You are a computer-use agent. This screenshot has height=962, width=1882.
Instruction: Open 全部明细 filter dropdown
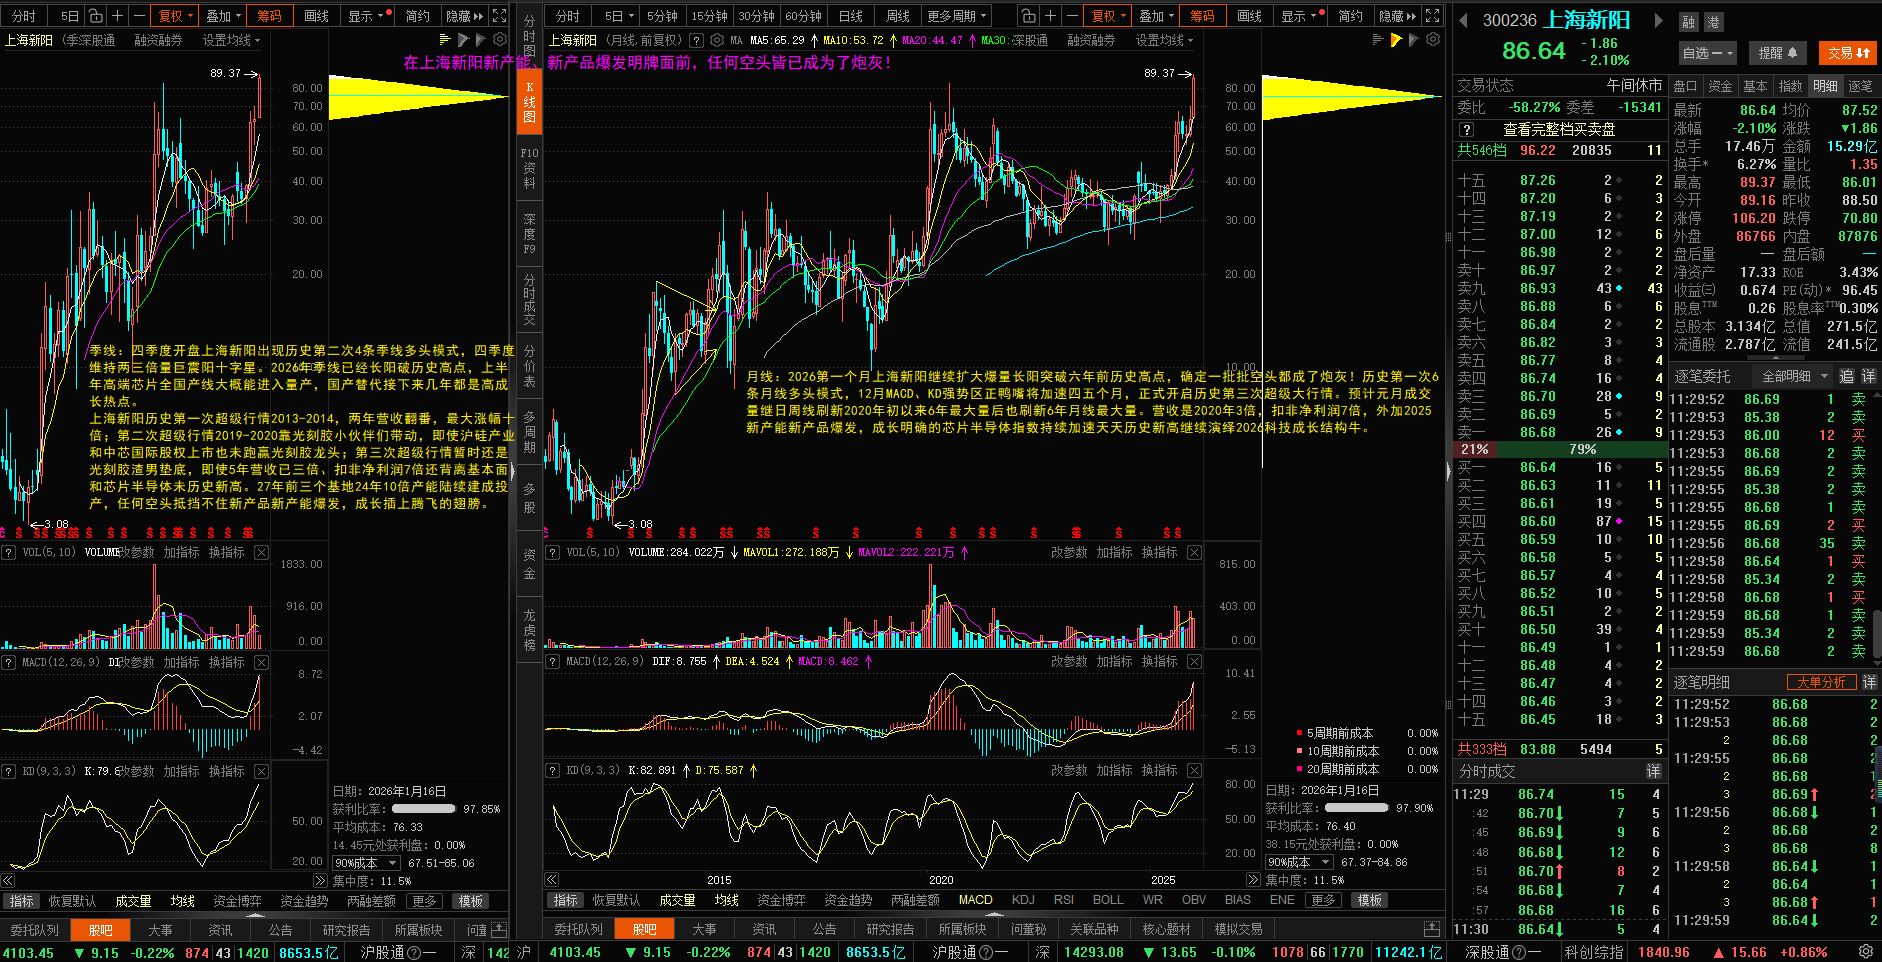coord(1795,376)
